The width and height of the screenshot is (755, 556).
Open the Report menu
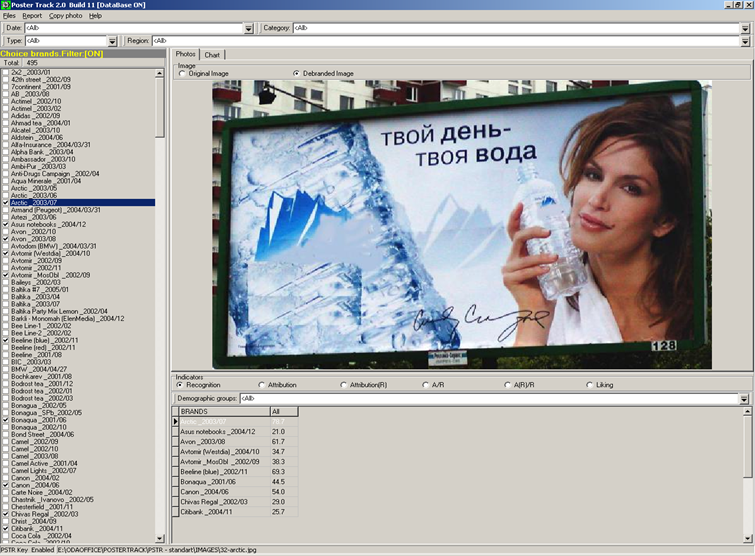pyautogui.click(x=32, y=16)
